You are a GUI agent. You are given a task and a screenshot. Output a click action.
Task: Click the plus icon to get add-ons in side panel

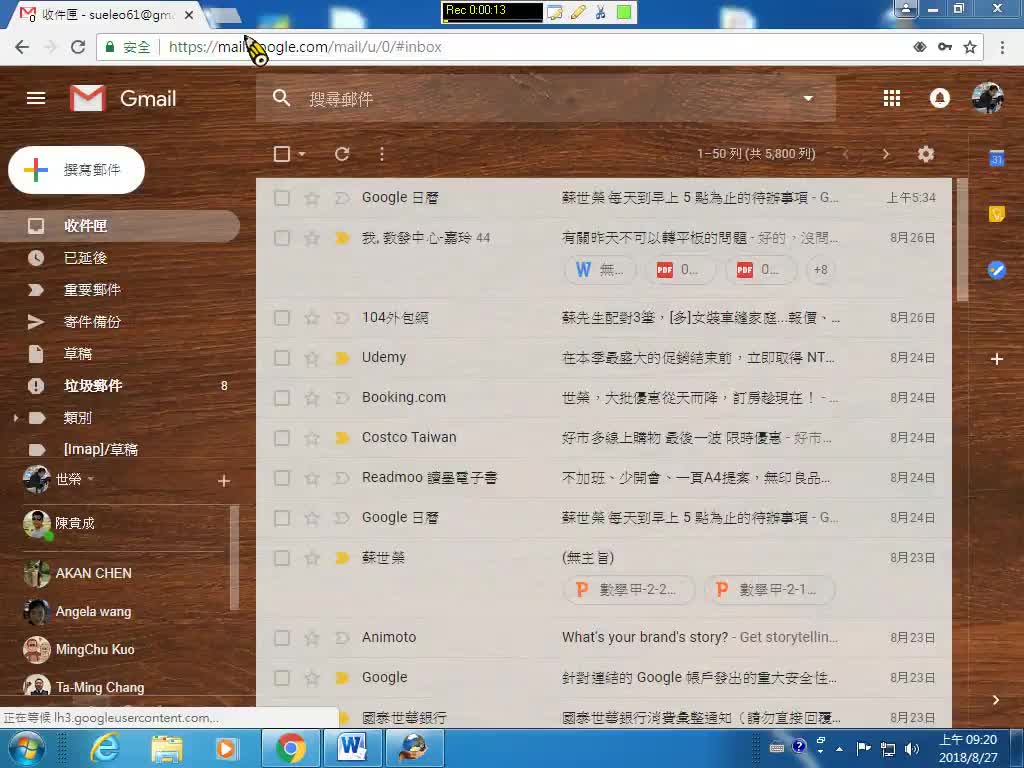point(997,359)
